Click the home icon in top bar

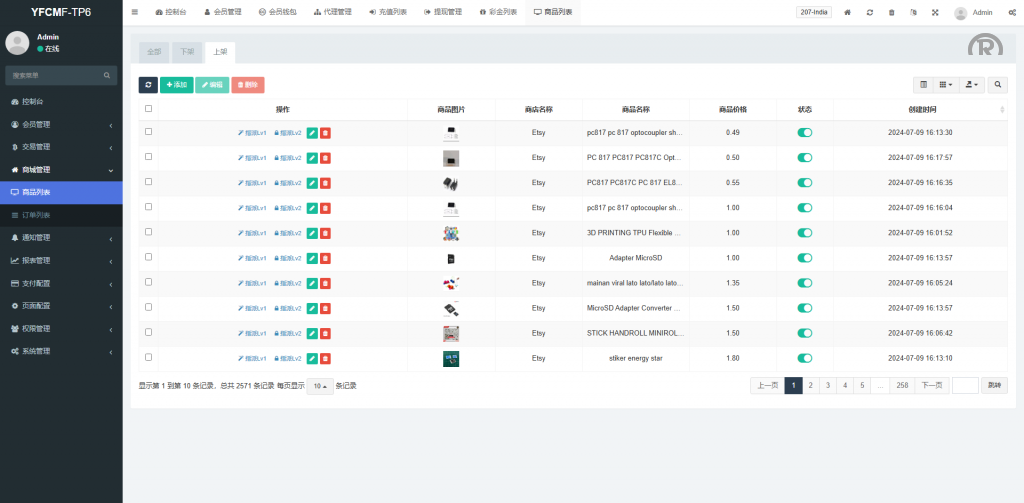click(848, 12)
